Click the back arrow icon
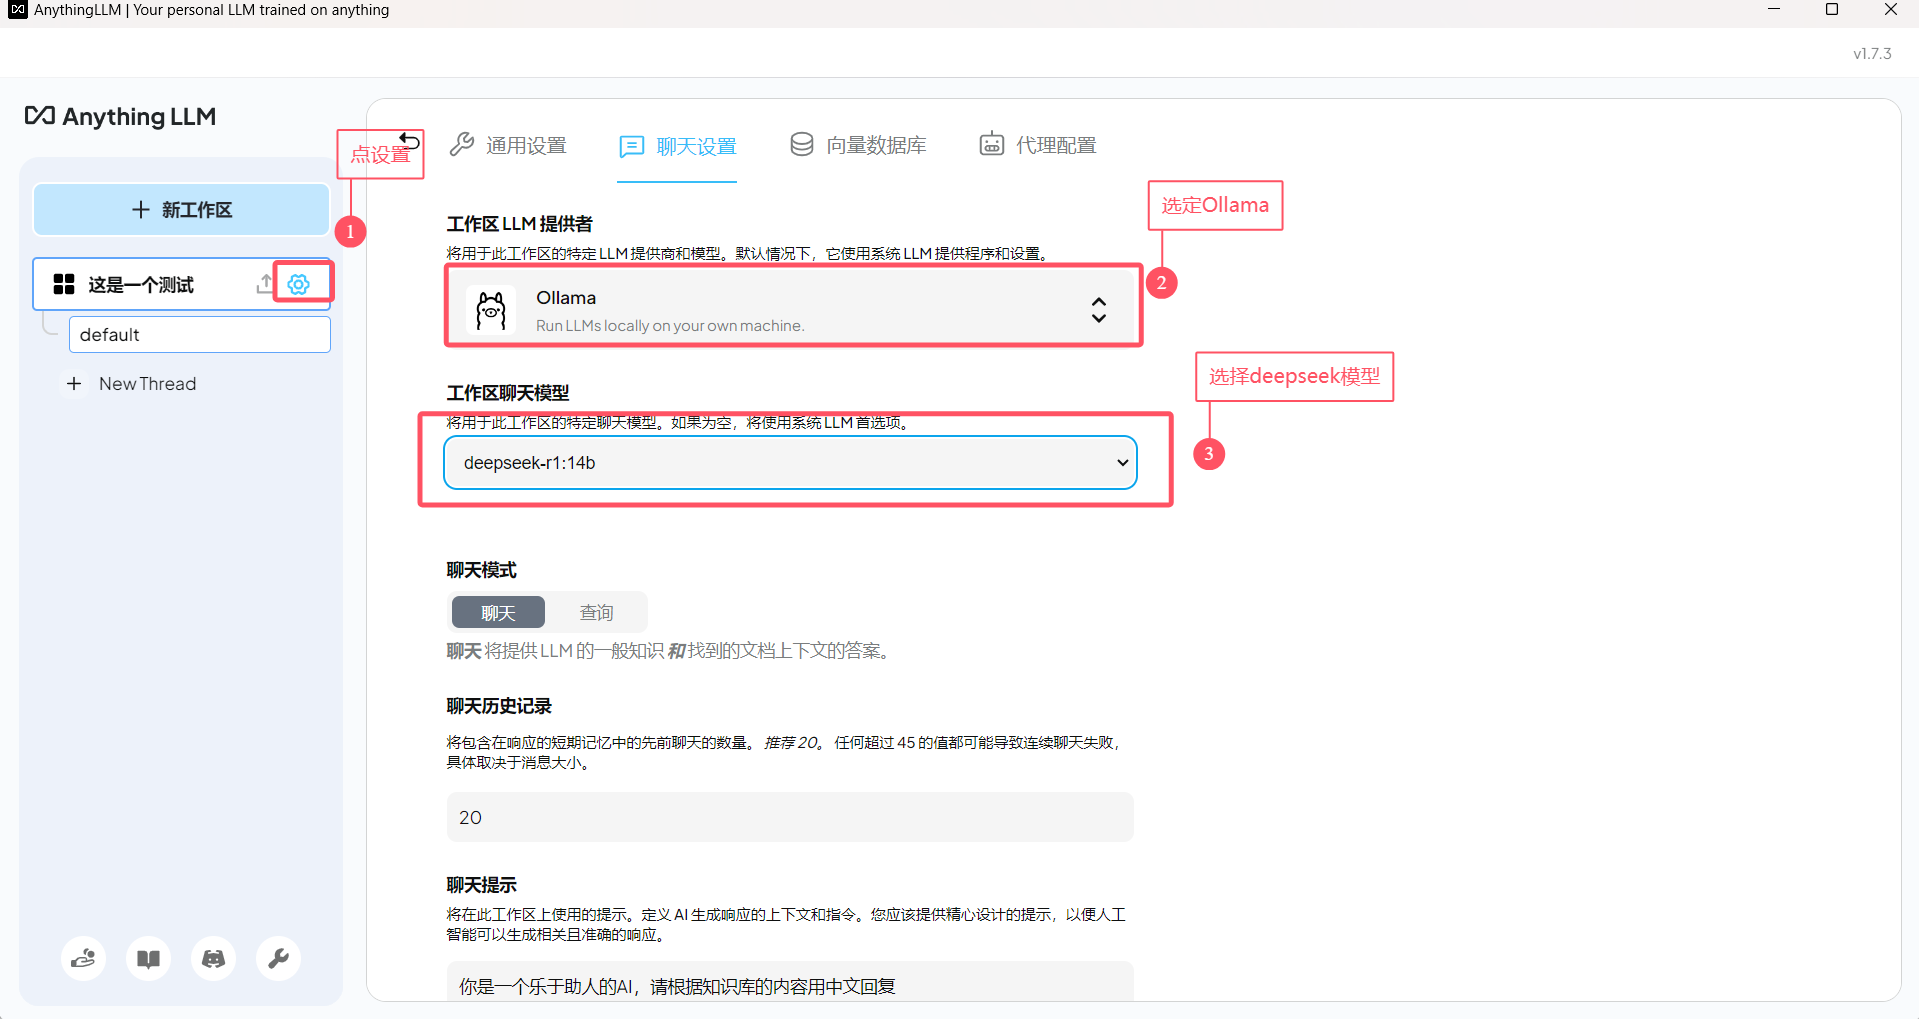 pos(409,140)
